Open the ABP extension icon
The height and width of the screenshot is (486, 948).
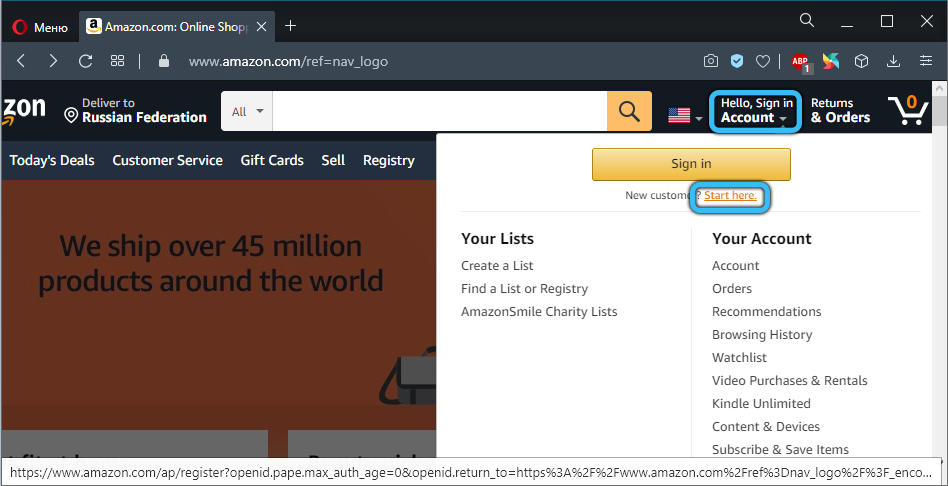tap(800, 61)
